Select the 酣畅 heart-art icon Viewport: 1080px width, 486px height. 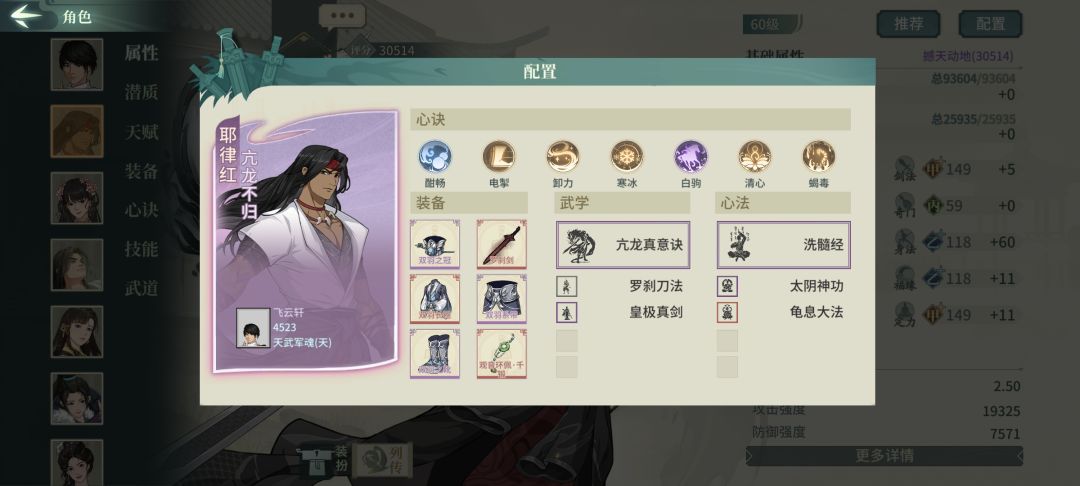point(435,156)
